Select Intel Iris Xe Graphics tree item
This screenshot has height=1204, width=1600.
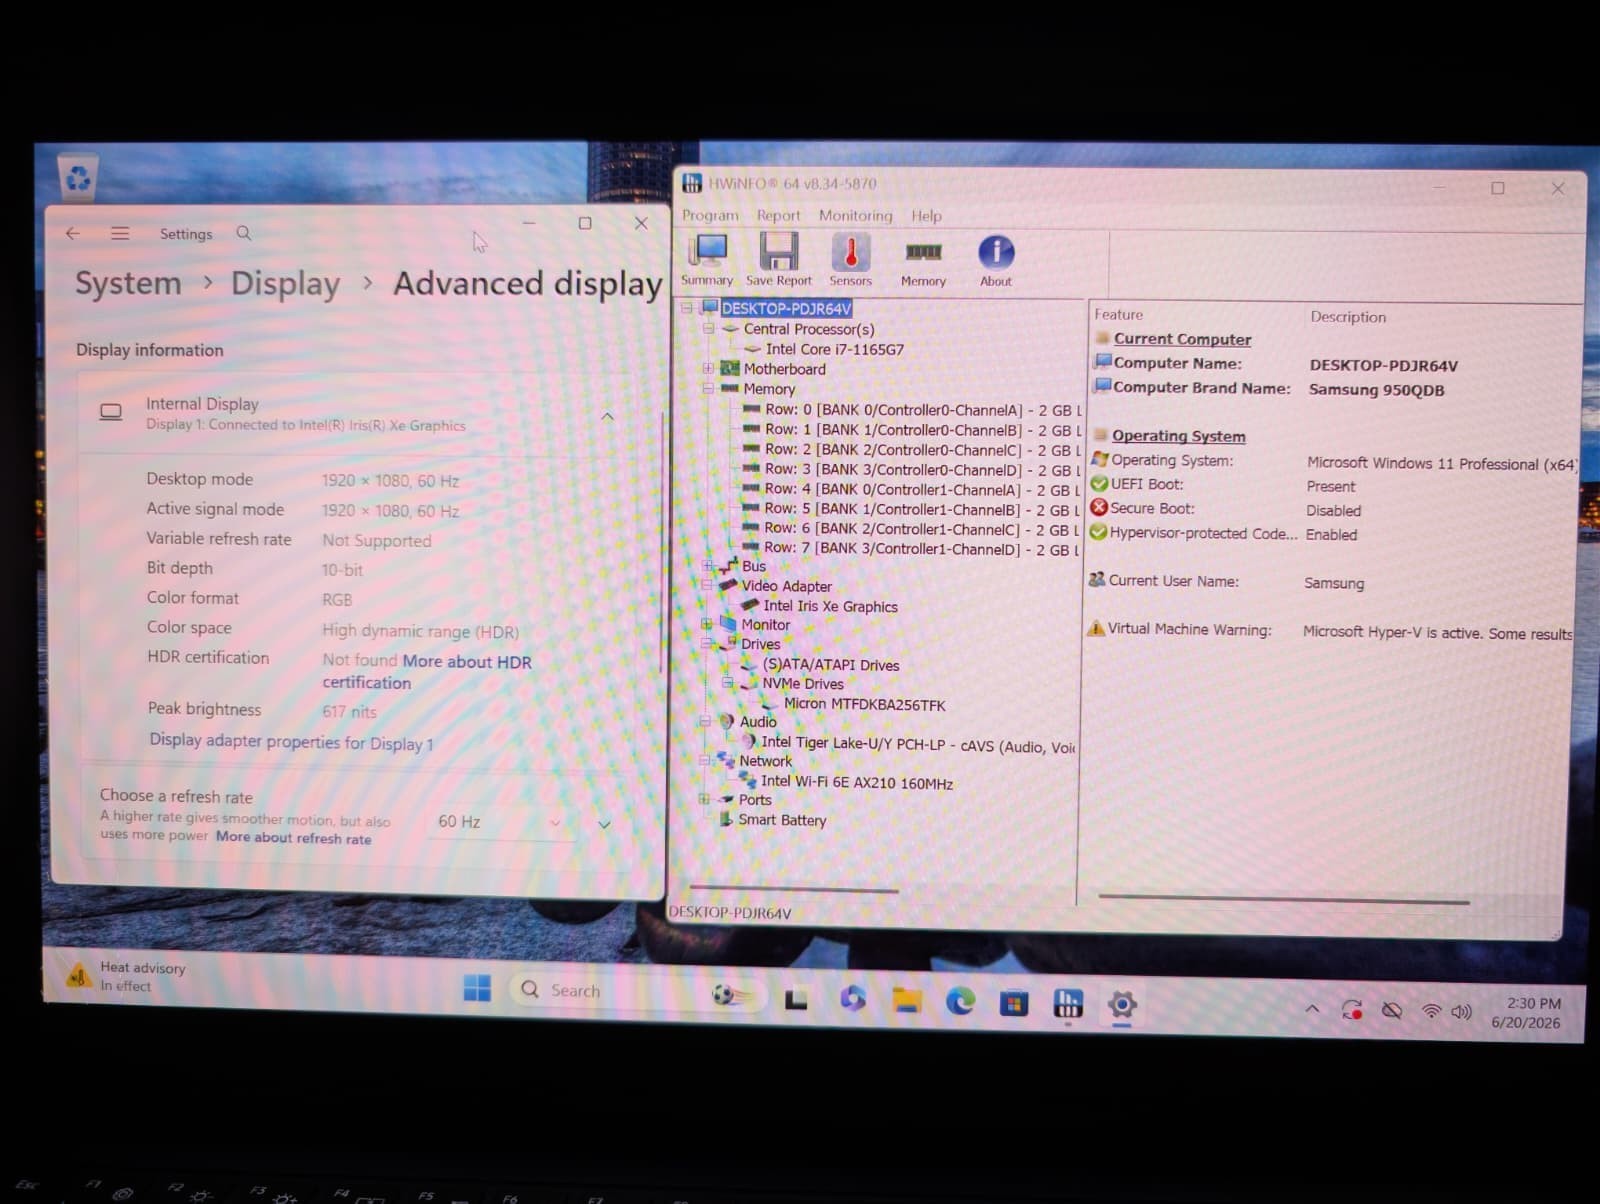click(x=830, y=606)
